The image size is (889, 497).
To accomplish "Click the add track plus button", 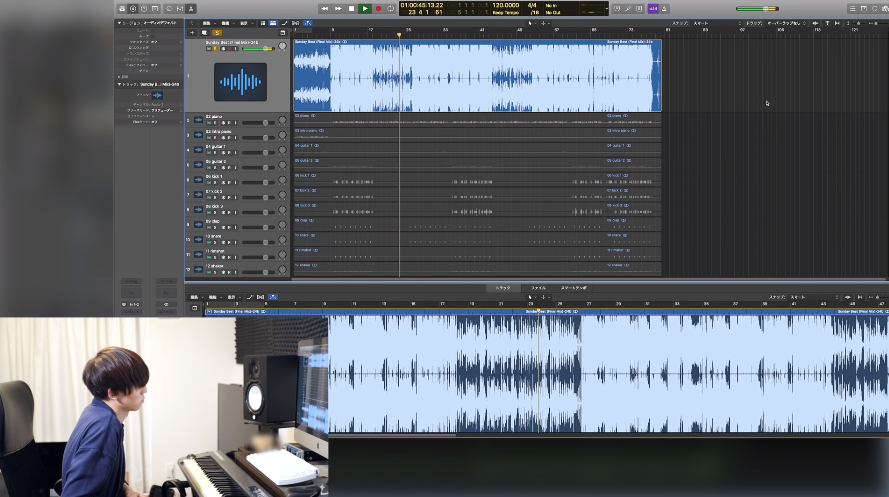I will click(x=192, y=32).
